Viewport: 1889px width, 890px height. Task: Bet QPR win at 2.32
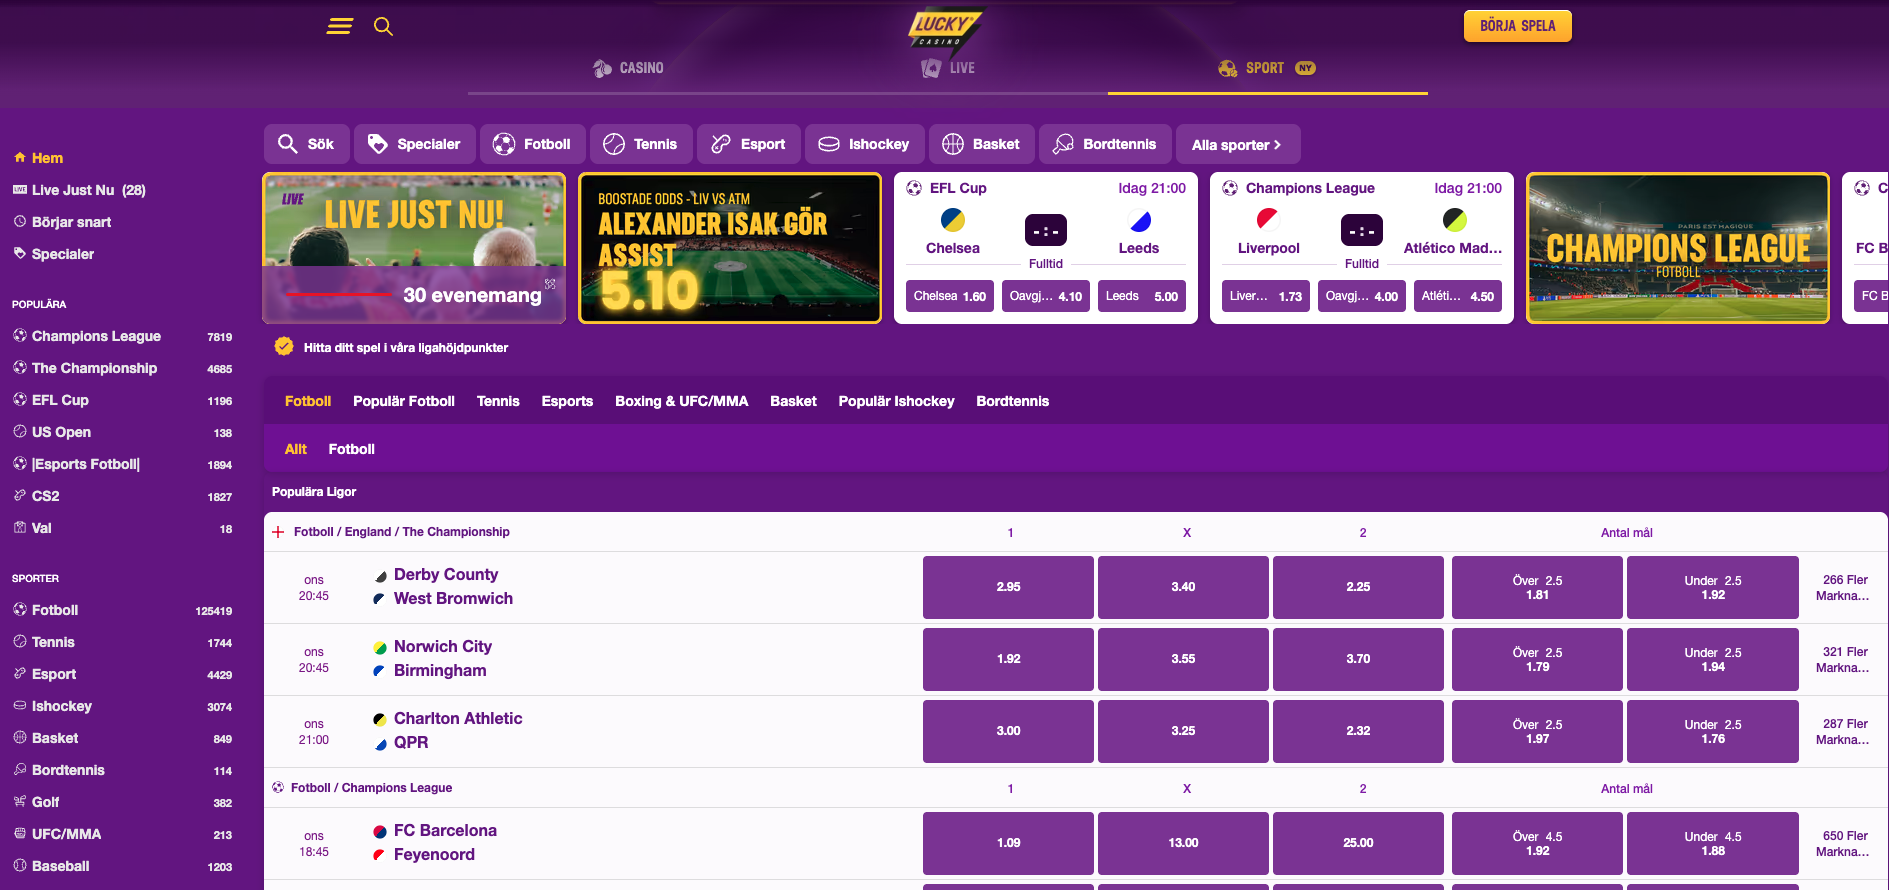(x=1358, y=731)
